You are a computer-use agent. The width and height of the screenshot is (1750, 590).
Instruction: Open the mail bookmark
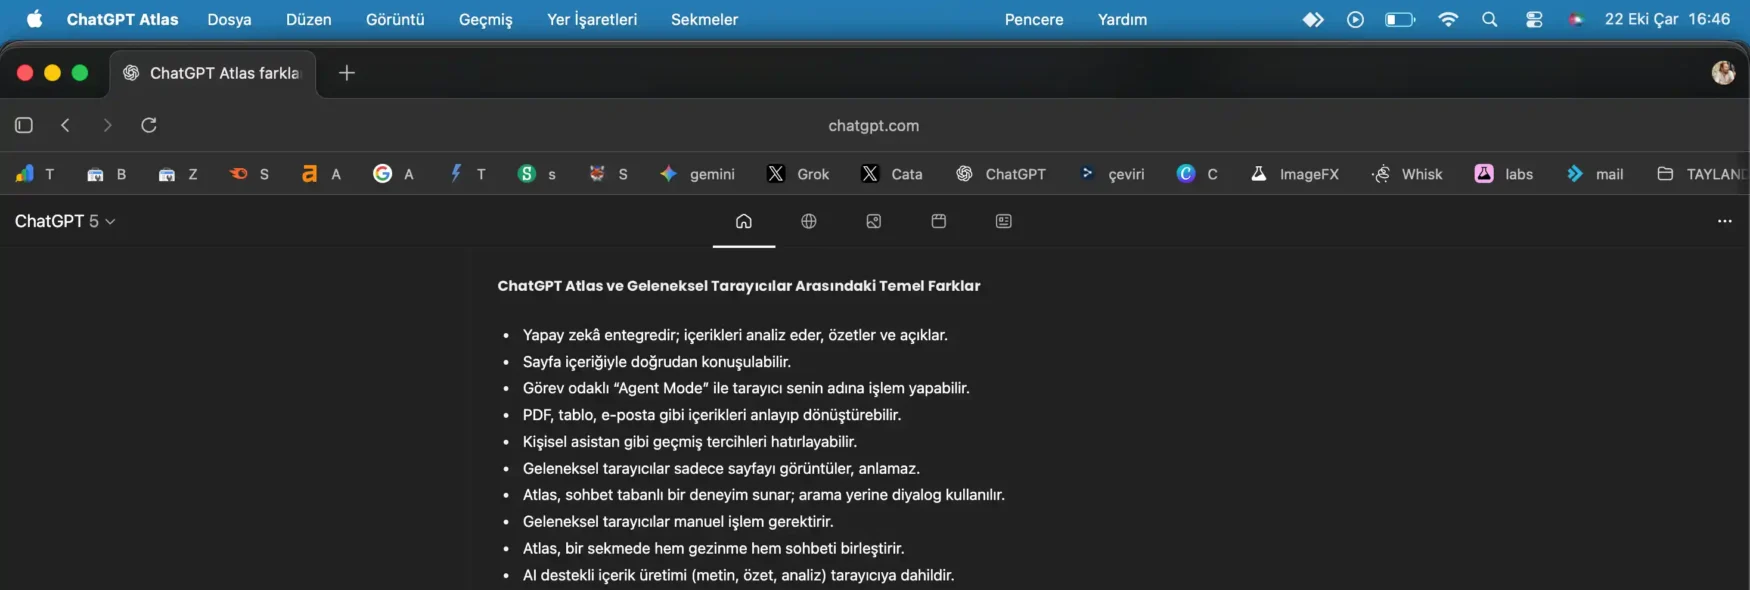[x=1595, y=174]
